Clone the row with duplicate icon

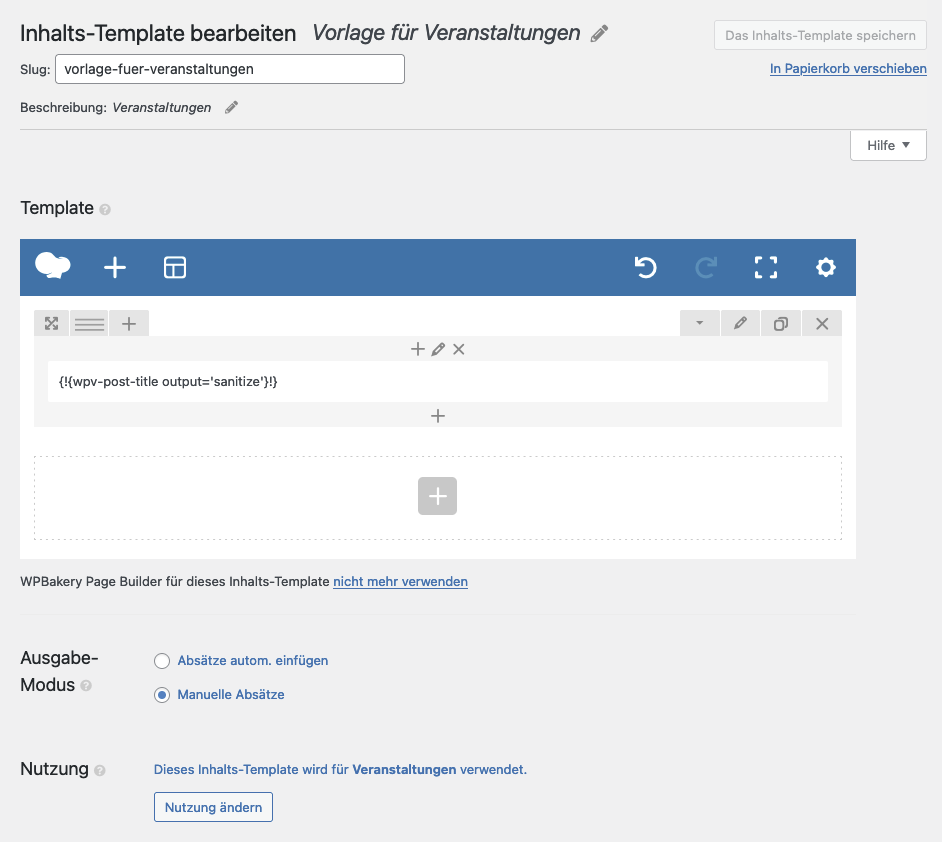780,324
